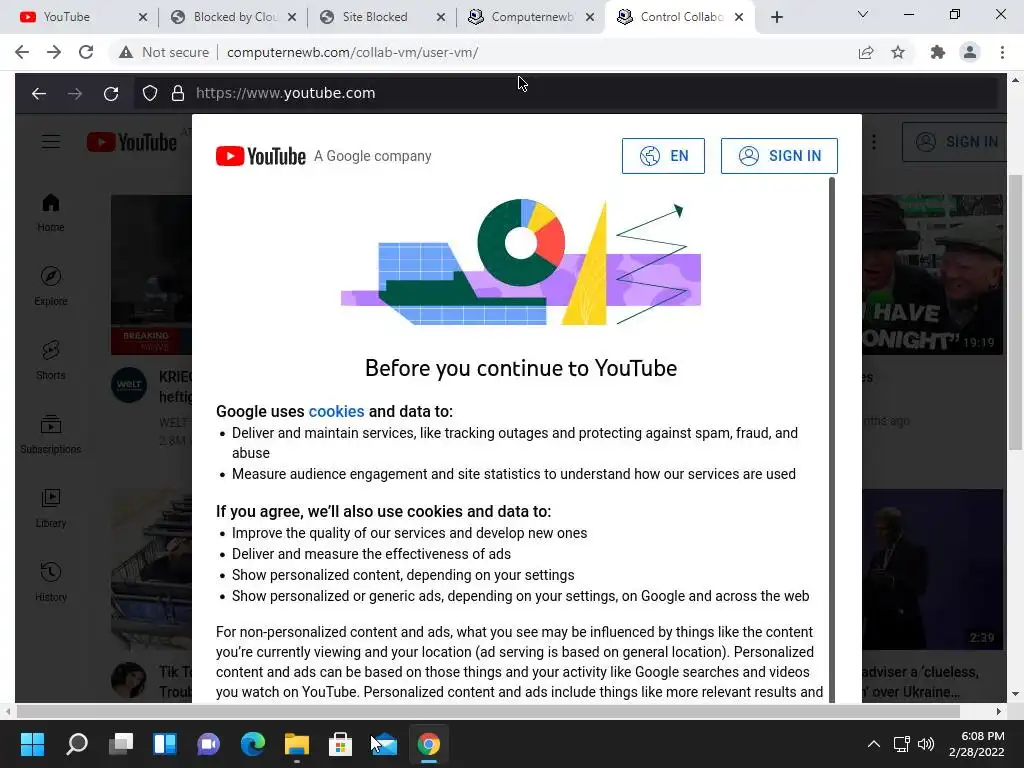Open Task View on the taskbar
This screenshot has width=1024, height=768.
121,744
